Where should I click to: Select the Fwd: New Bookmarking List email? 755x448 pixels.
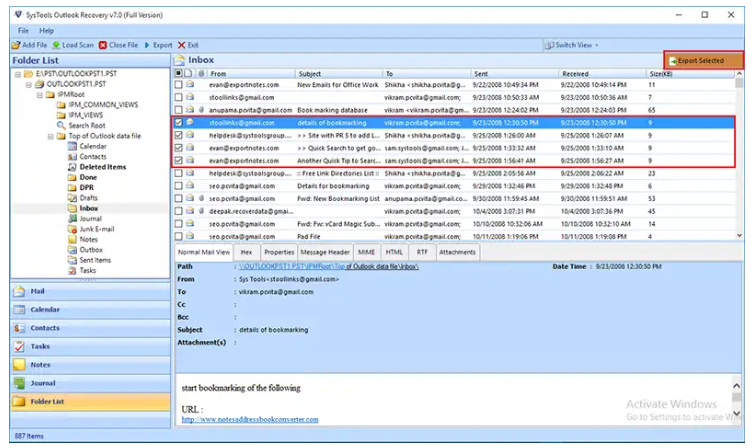(454, 198)
